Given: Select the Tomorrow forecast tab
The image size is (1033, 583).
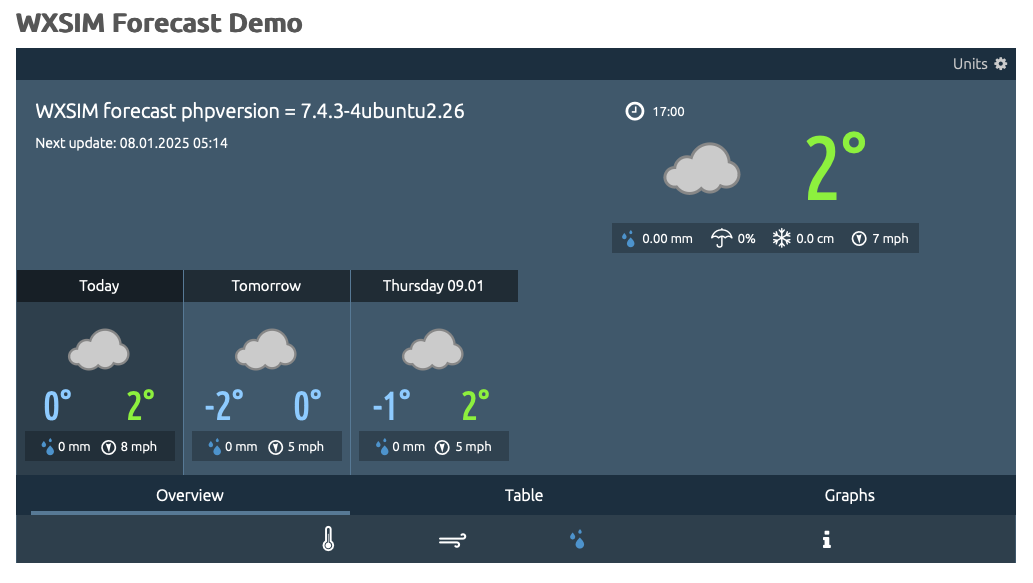Looking at the screenshot, I should [x=266, y=286].
